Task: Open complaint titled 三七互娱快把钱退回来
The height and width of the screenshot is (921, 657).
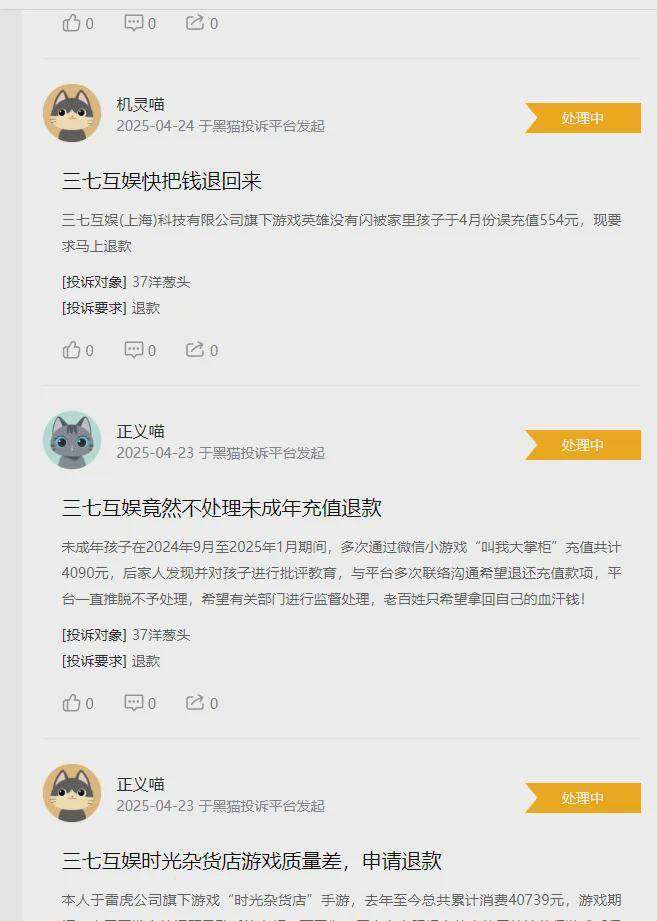Action: click(x=161, y=181)
